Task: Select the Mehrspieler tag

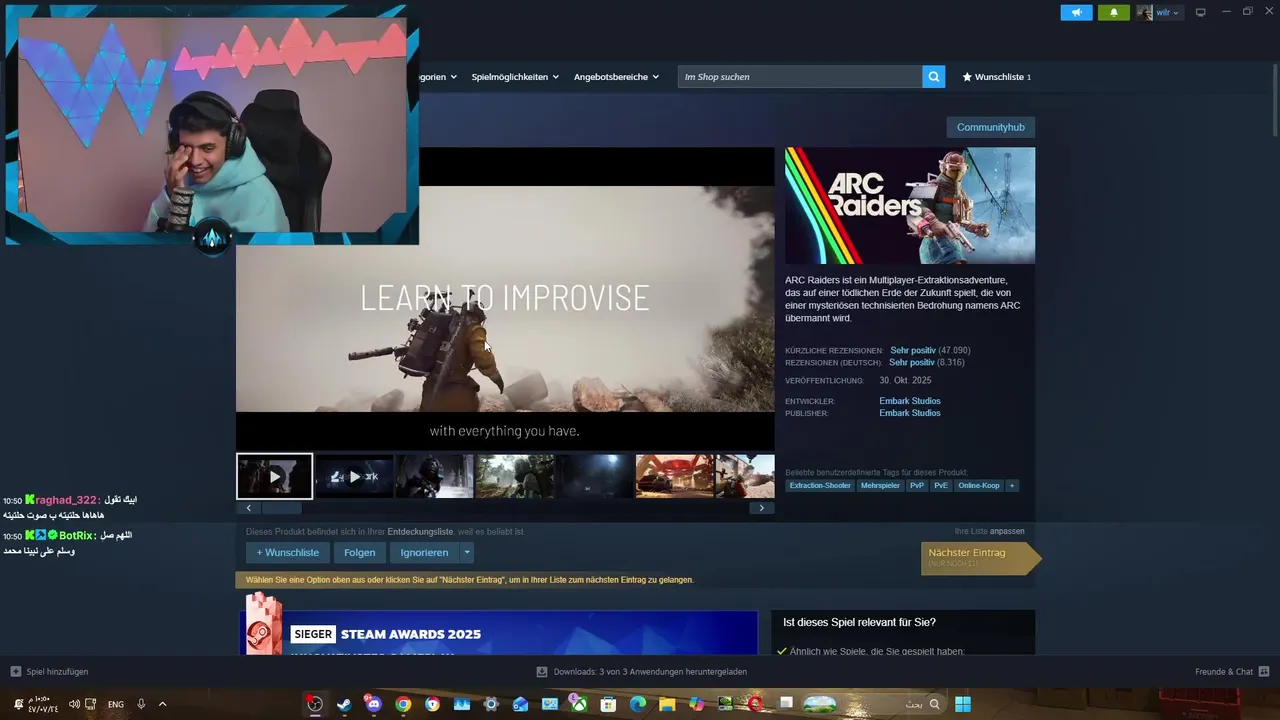Action: [880, 485]
